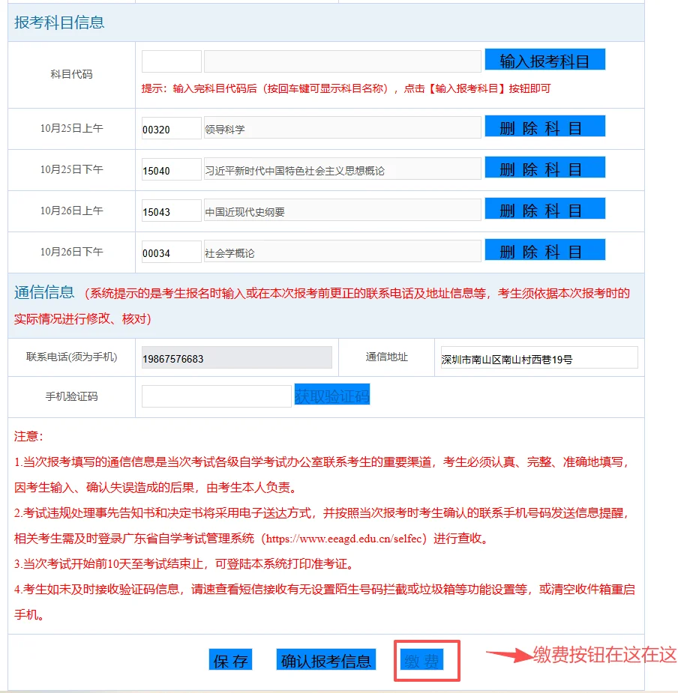678x693 pixels.
Task: Remove the 中国近现代史纲要 subject
Action: click(x=545, y=210)
